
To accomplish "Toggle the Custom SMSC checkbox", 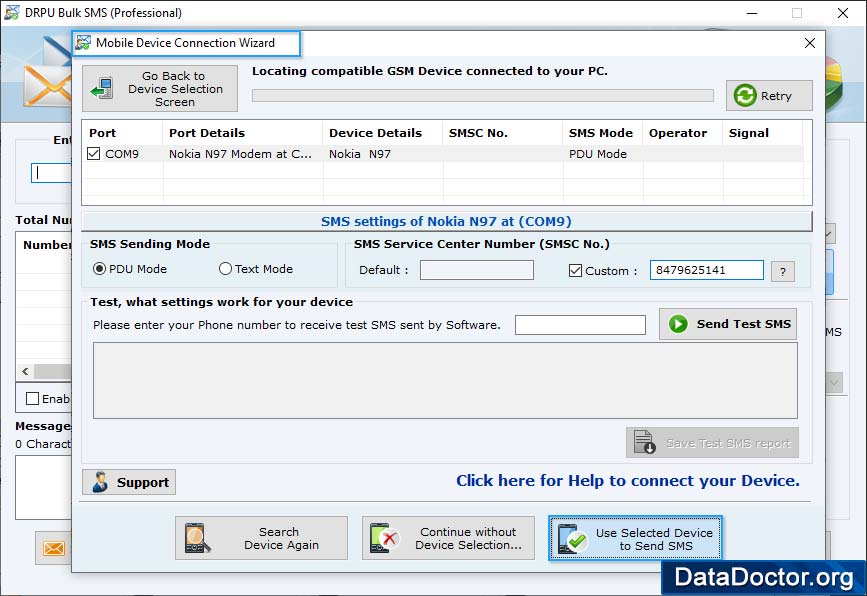I will (x=575, y=270).
